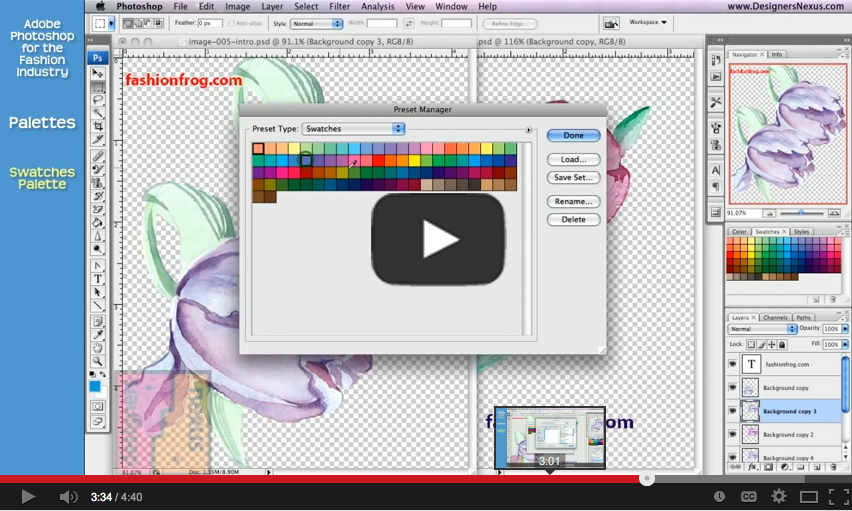Select the Move tool in toolbox
This screenshot has width=852, height=511.
(x=98, y=73)
